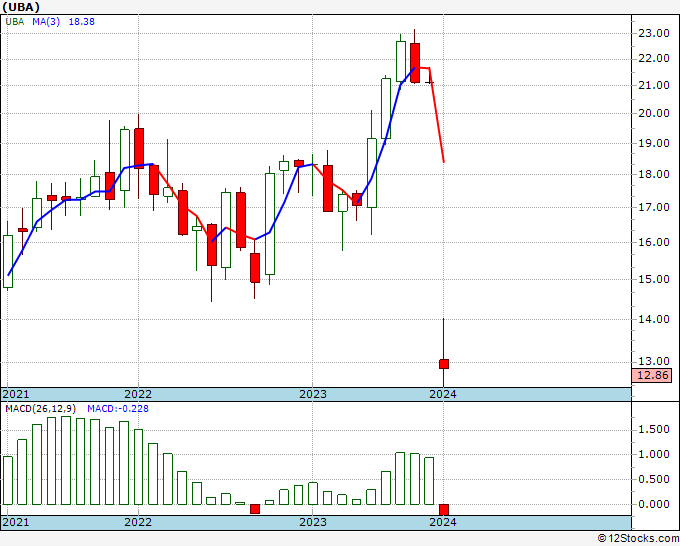680x546 pixels.
Task: Click the 16.00 price axis label
Action: (653, 242)
